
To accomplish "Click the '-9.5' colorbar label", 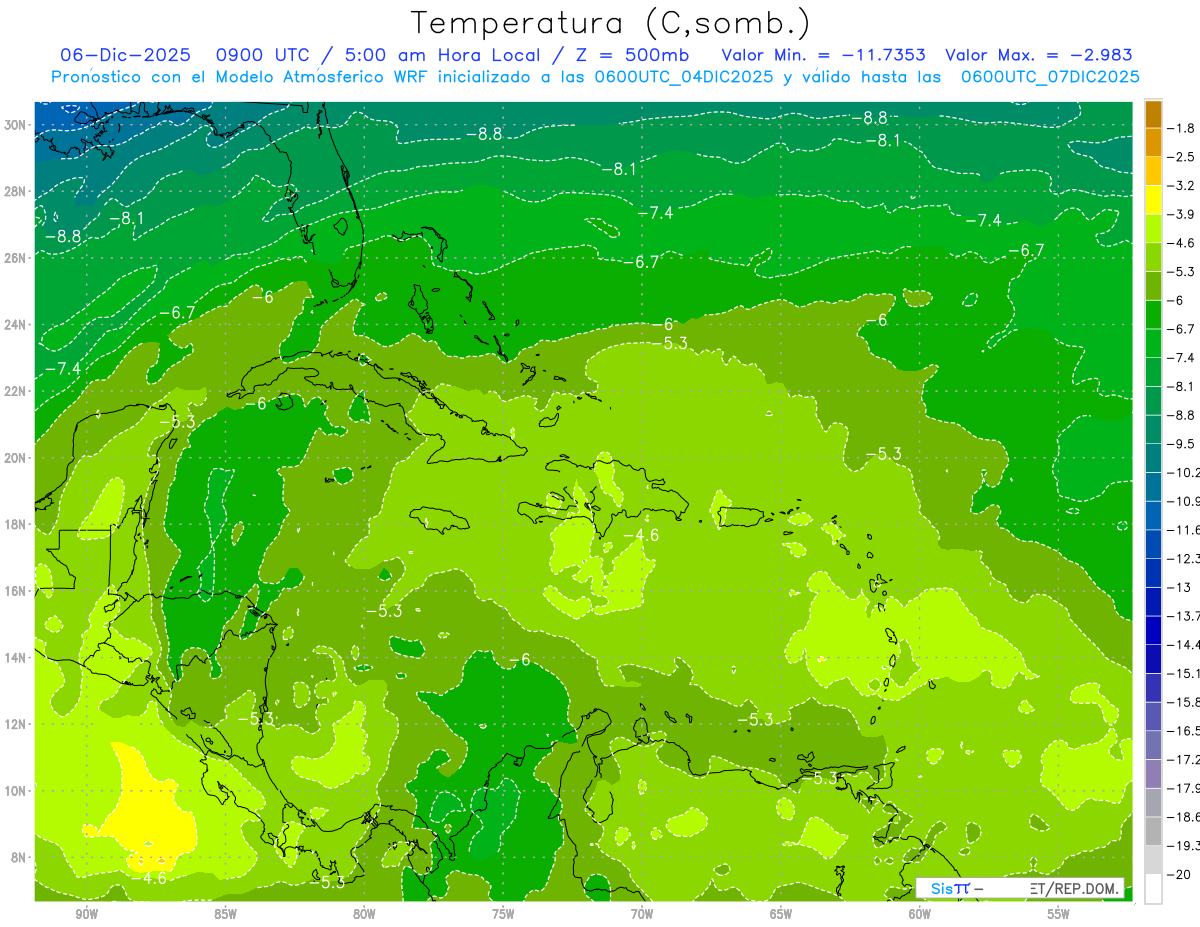I will pyautogui.click(x=1183, y=443).
